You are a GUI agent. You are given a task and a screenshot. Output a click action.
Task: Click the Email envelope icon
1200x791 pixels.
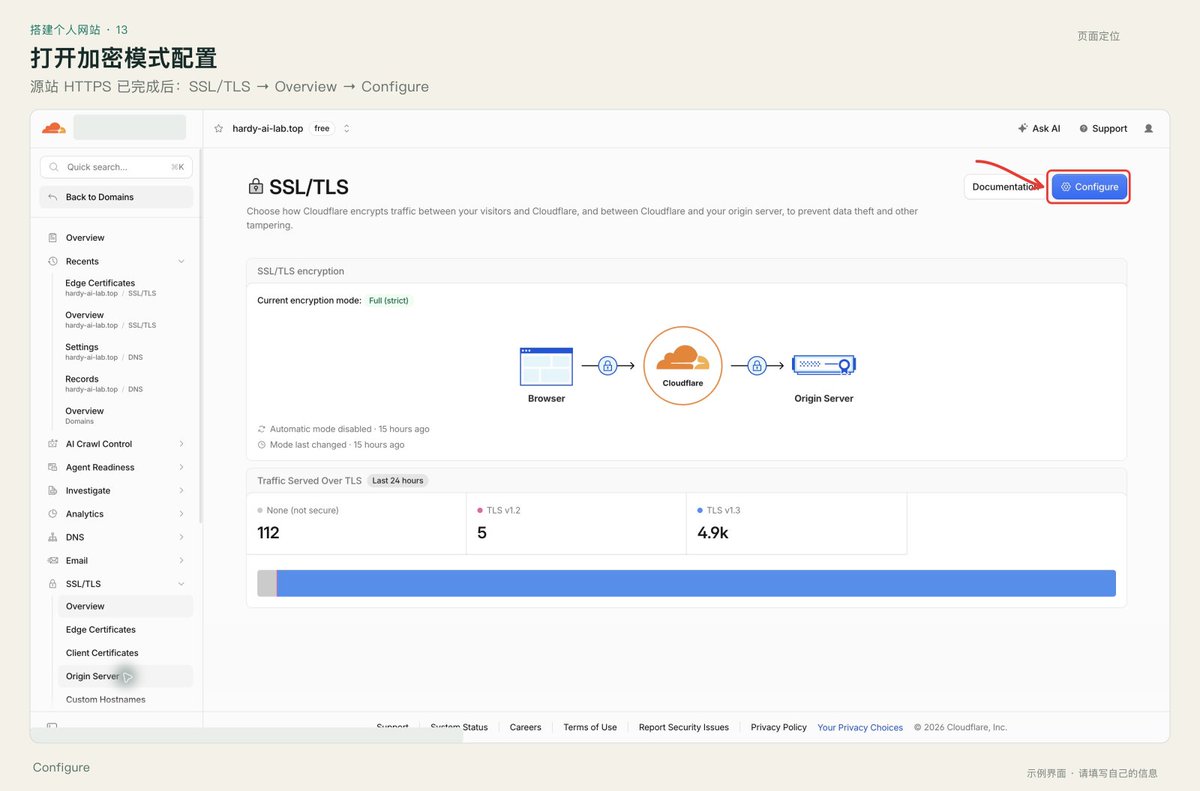point(53,561)
